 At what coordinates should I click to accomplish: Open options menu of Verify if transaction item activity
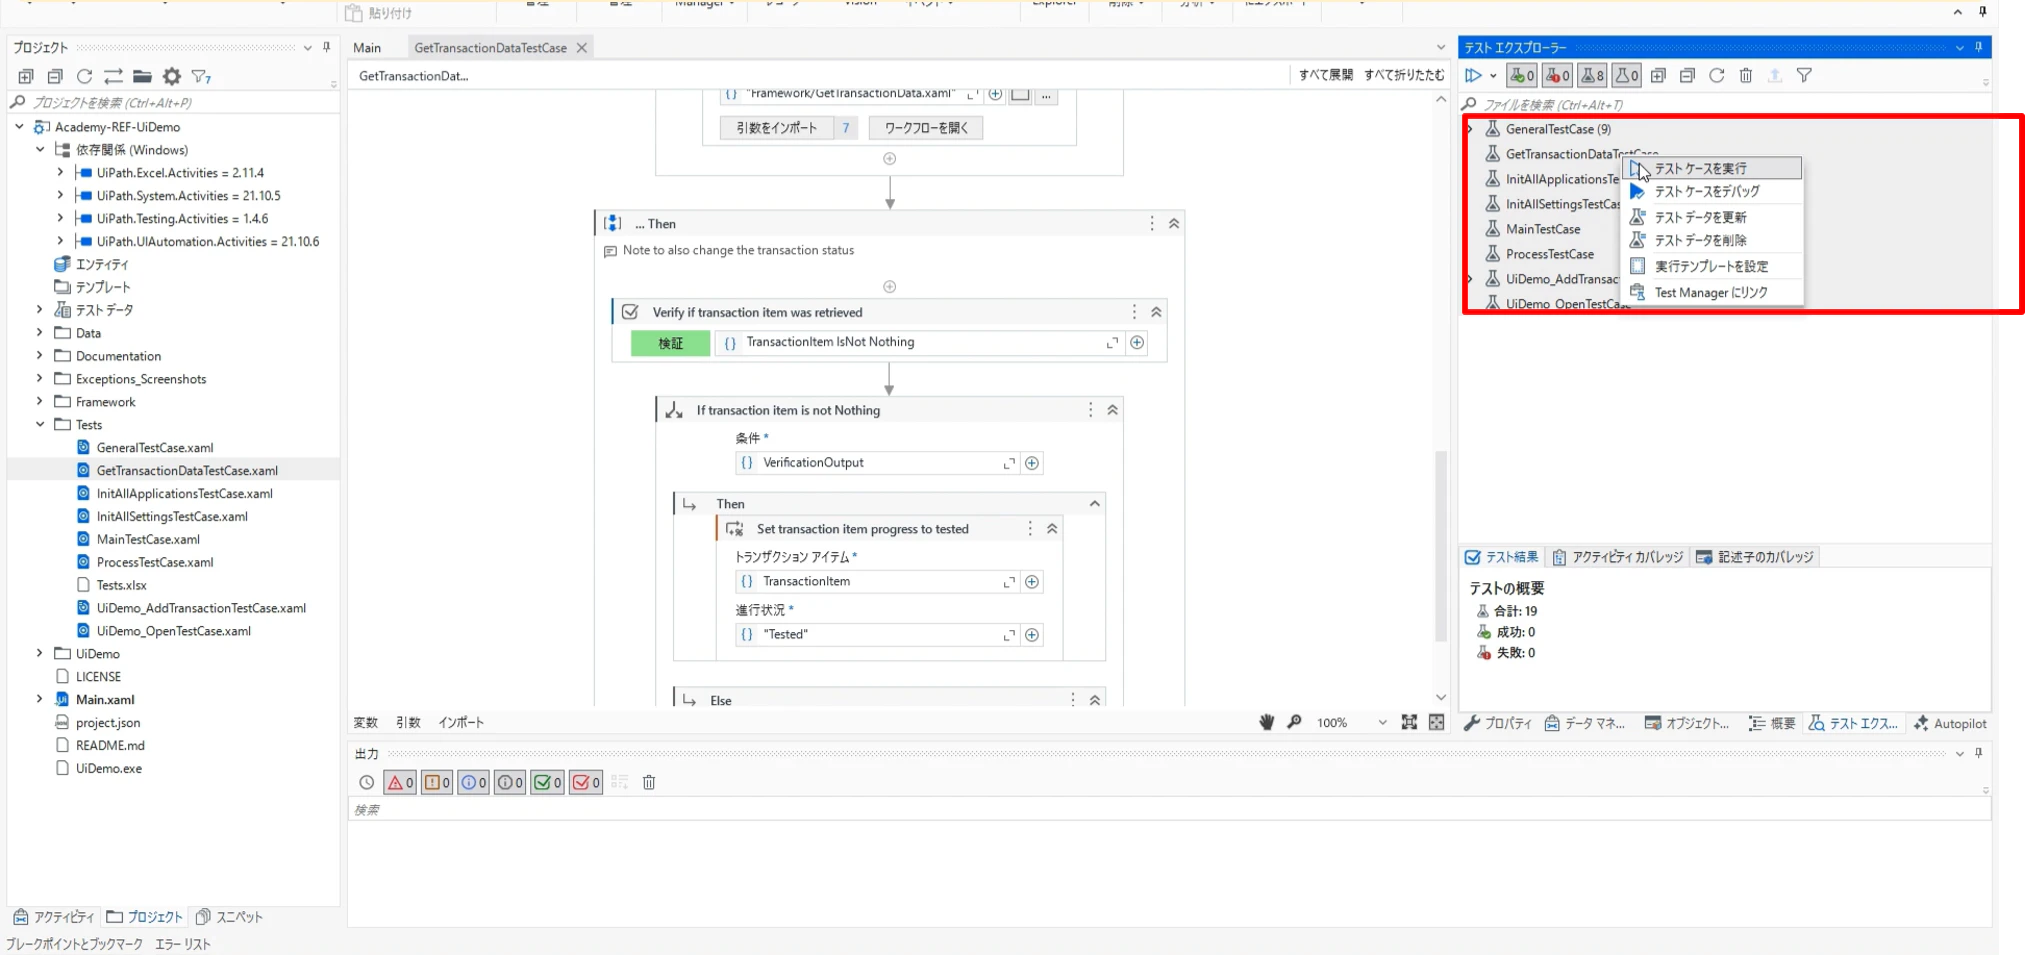coord(1134,312)
